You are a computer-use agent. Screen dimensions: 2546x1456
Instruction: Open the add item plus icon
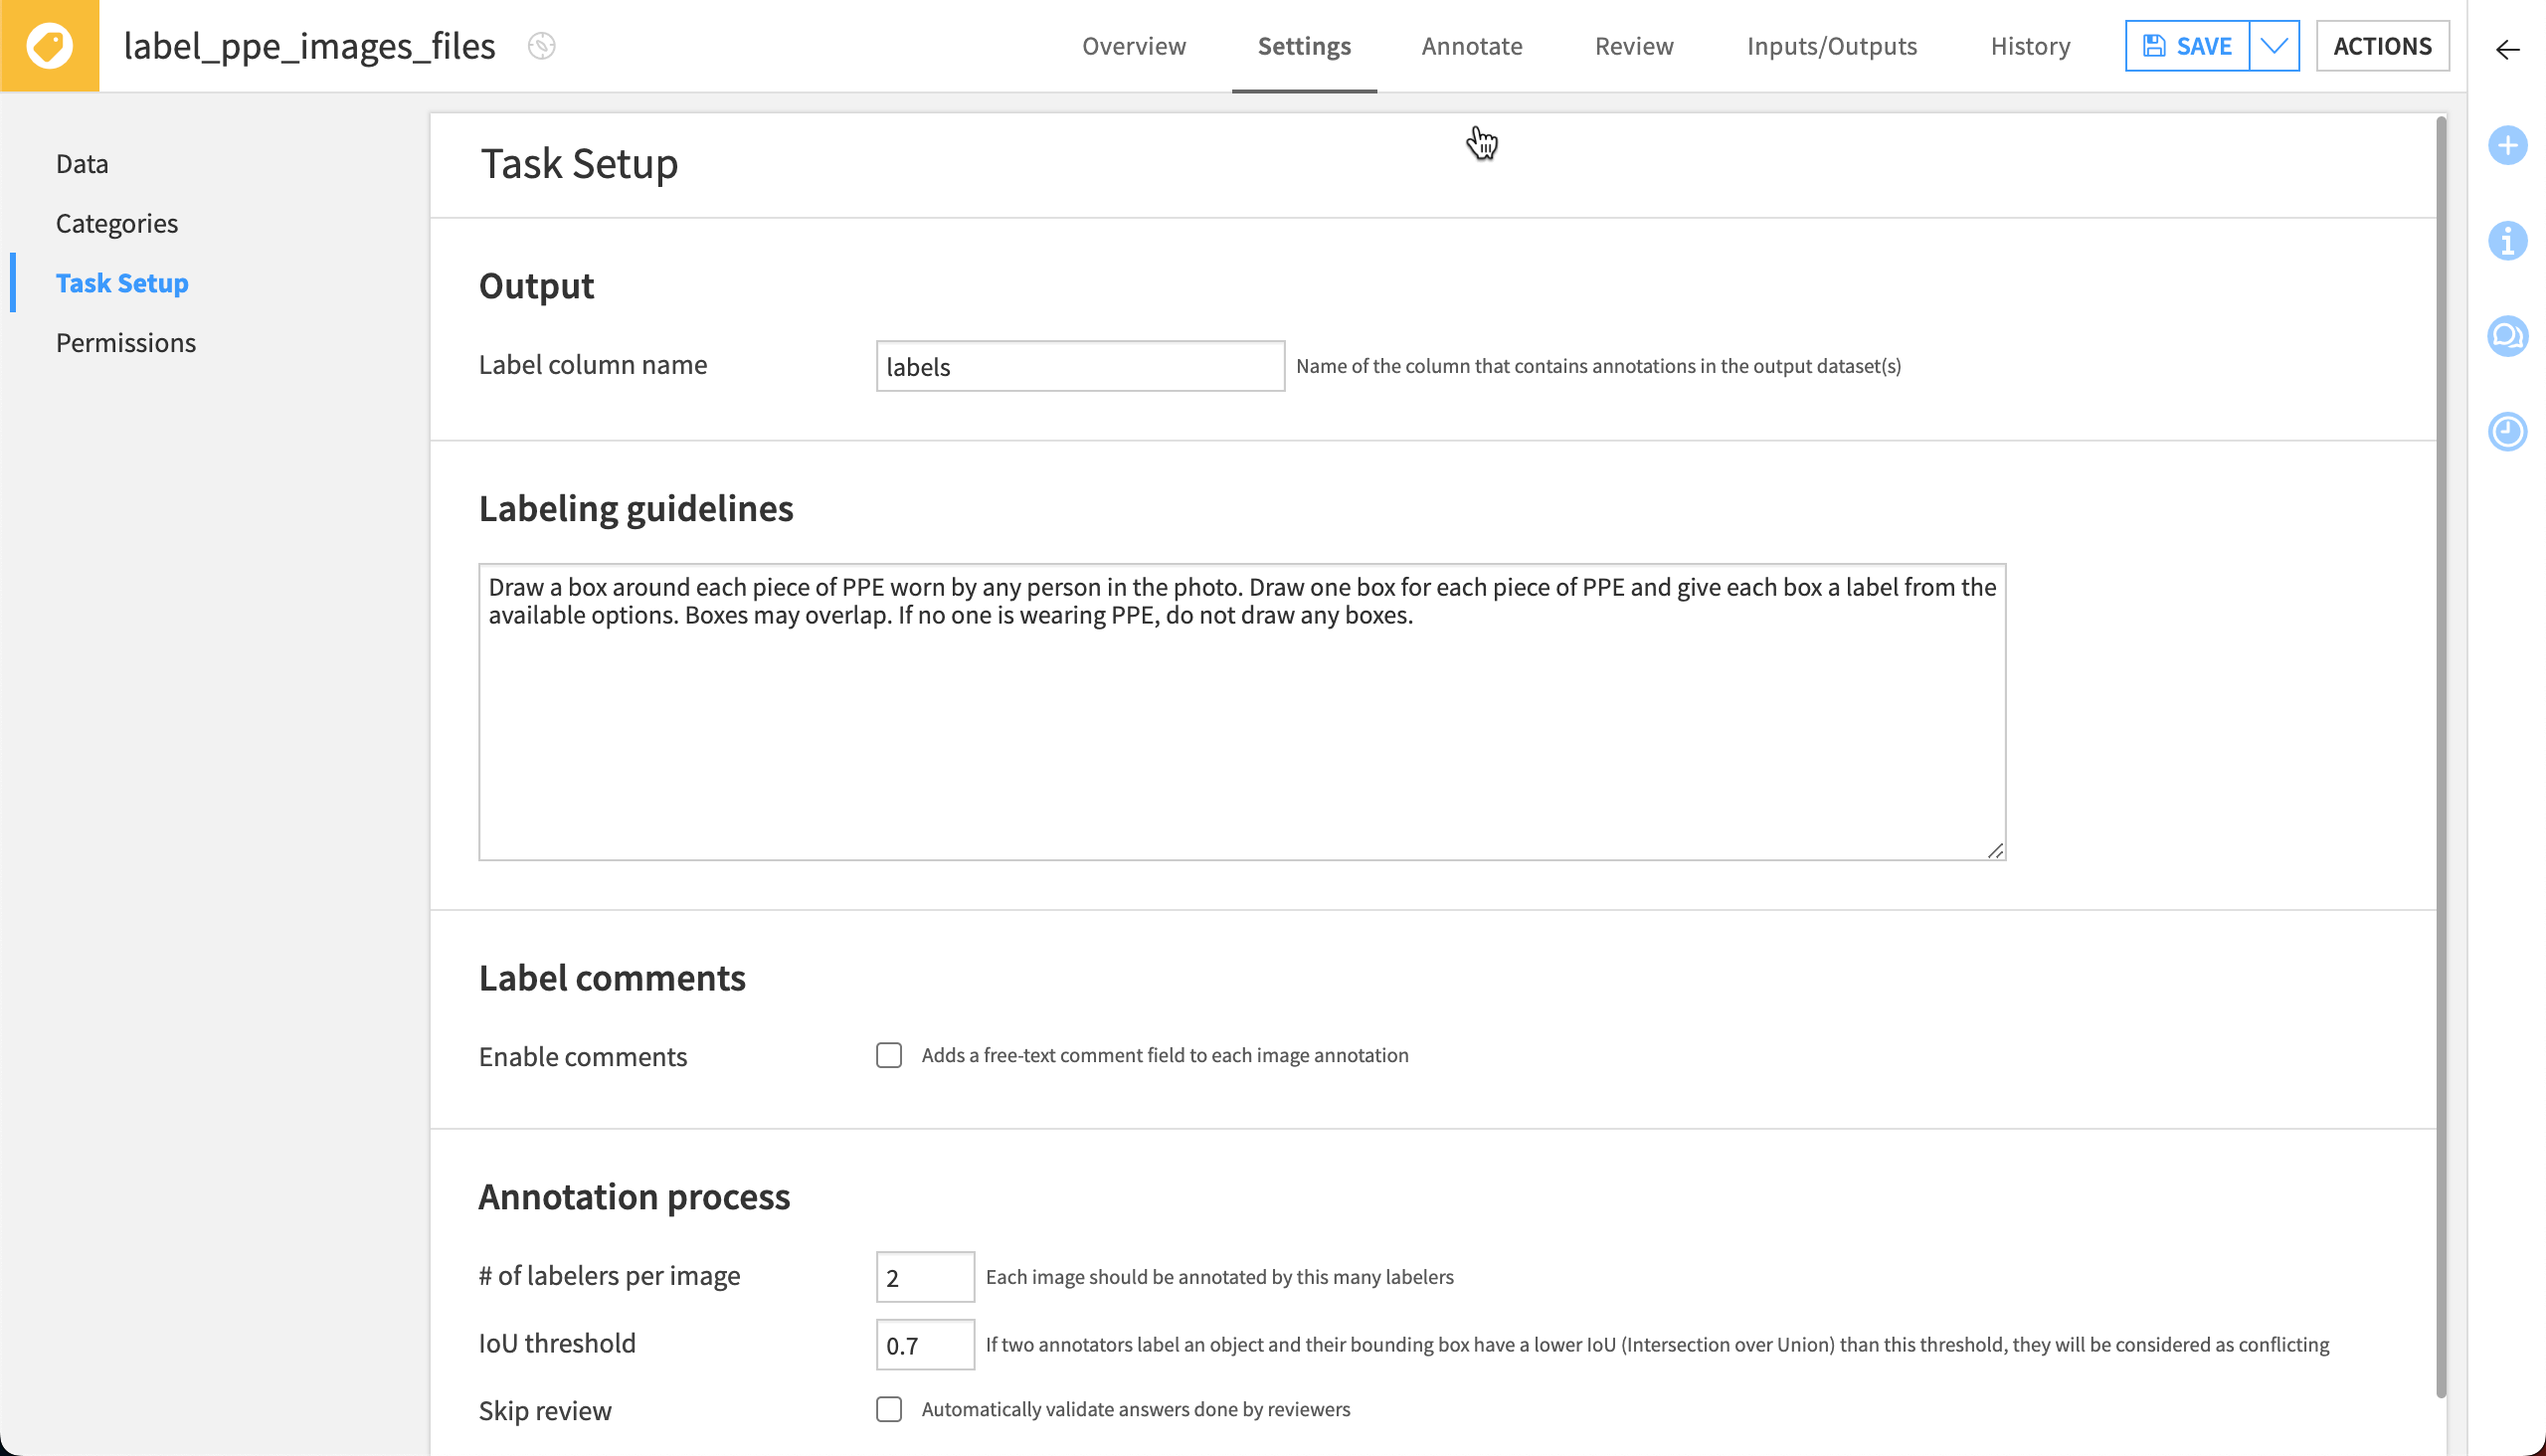point(2508,146)
